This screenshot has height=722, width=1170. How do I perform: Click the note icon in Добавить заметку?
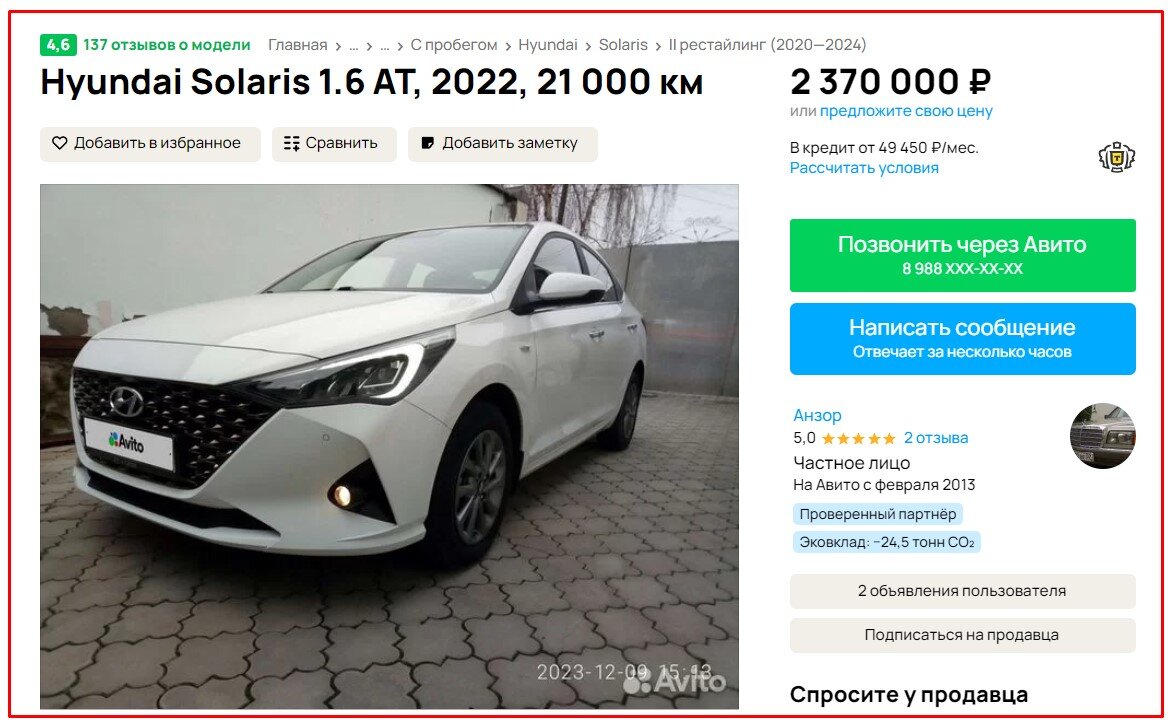(x=428, y=143)
